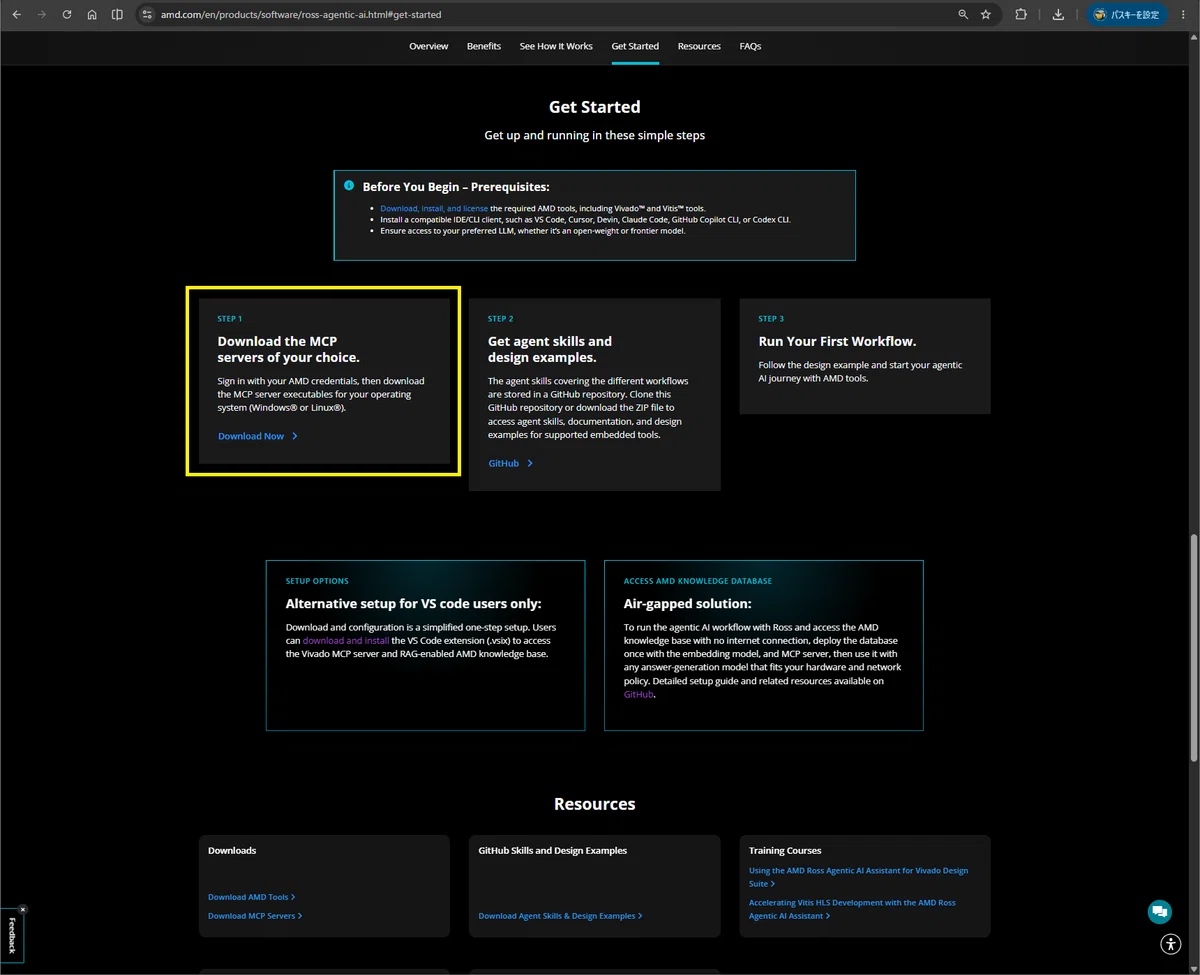Follow the 'Download, install, and license' link
This screenshot has width=1200, height=975.
coord(434,208)
